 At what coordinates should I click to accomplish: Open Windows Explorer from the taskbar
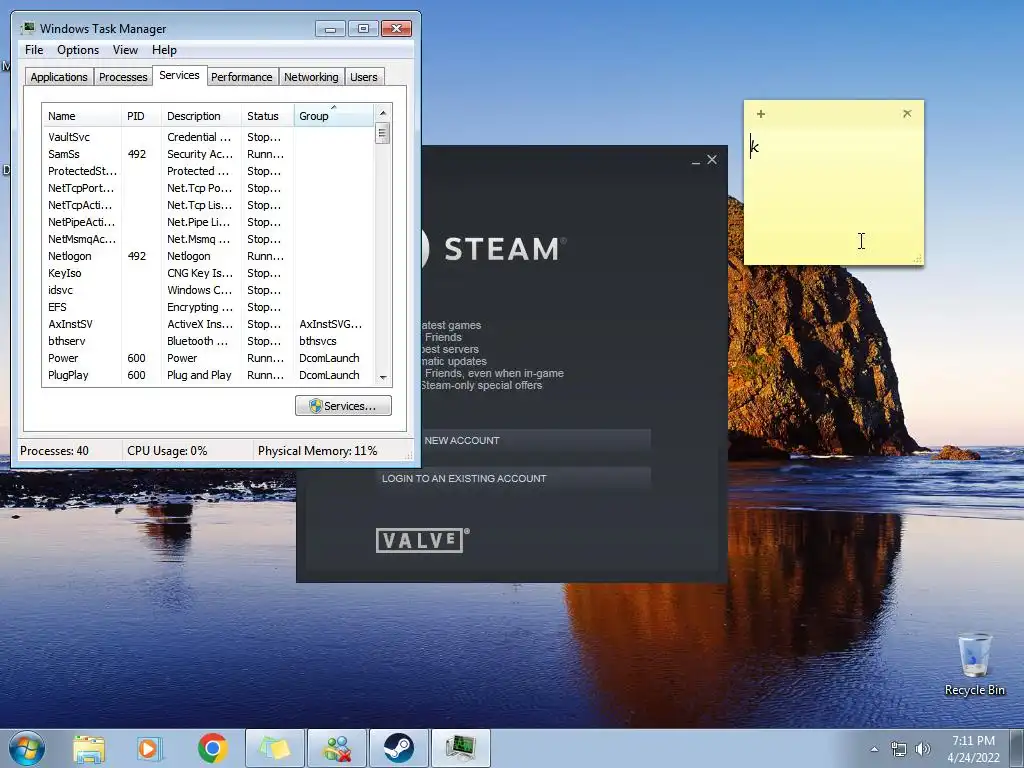pos(89,748)
